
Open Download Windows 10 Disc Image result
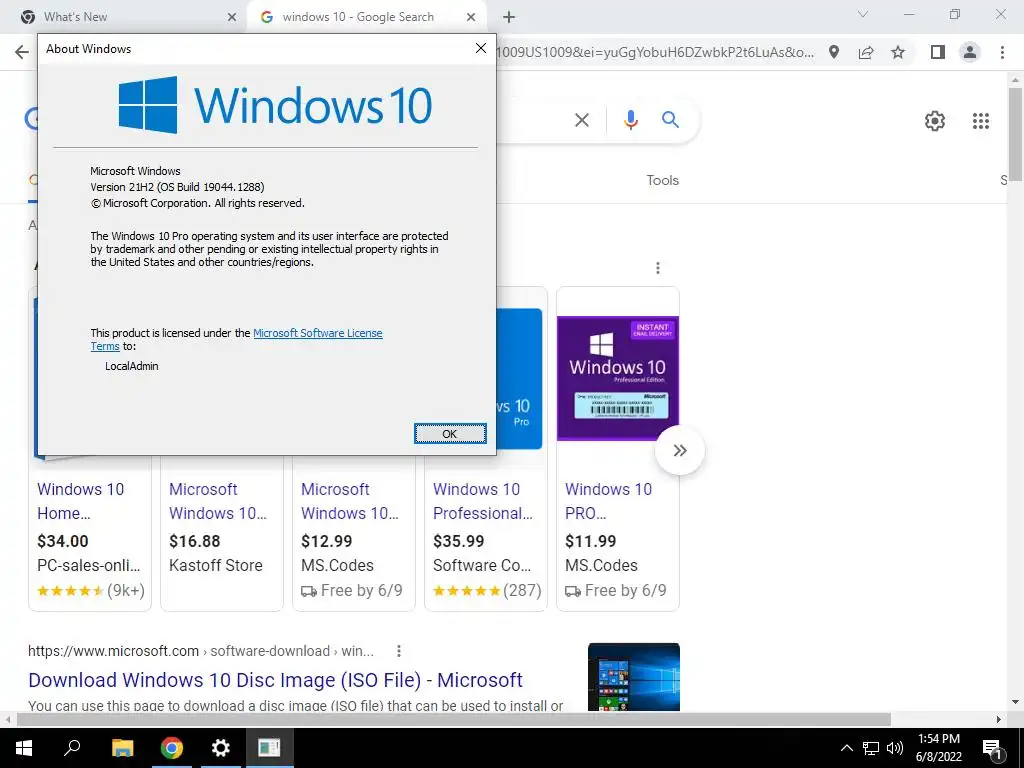pyautogui.click(x=275, y=680)
